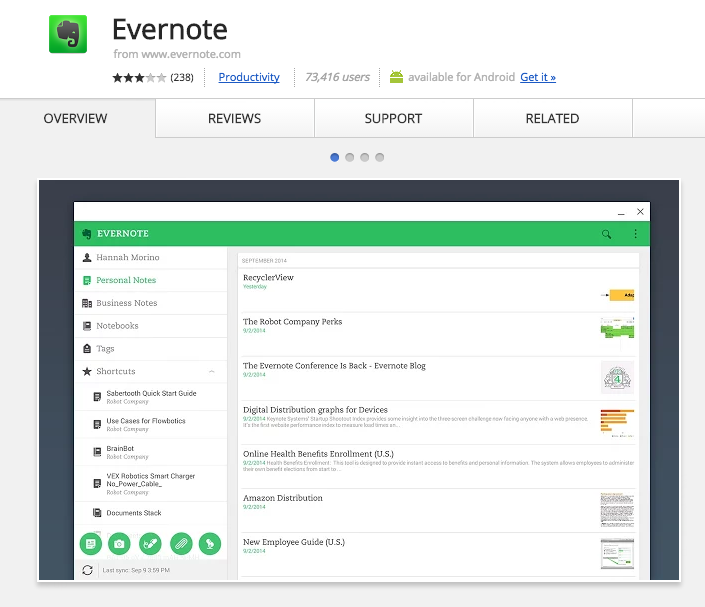705x607 pixels.
Task: Click the Productivity category link
Action: tap(249, 77)
